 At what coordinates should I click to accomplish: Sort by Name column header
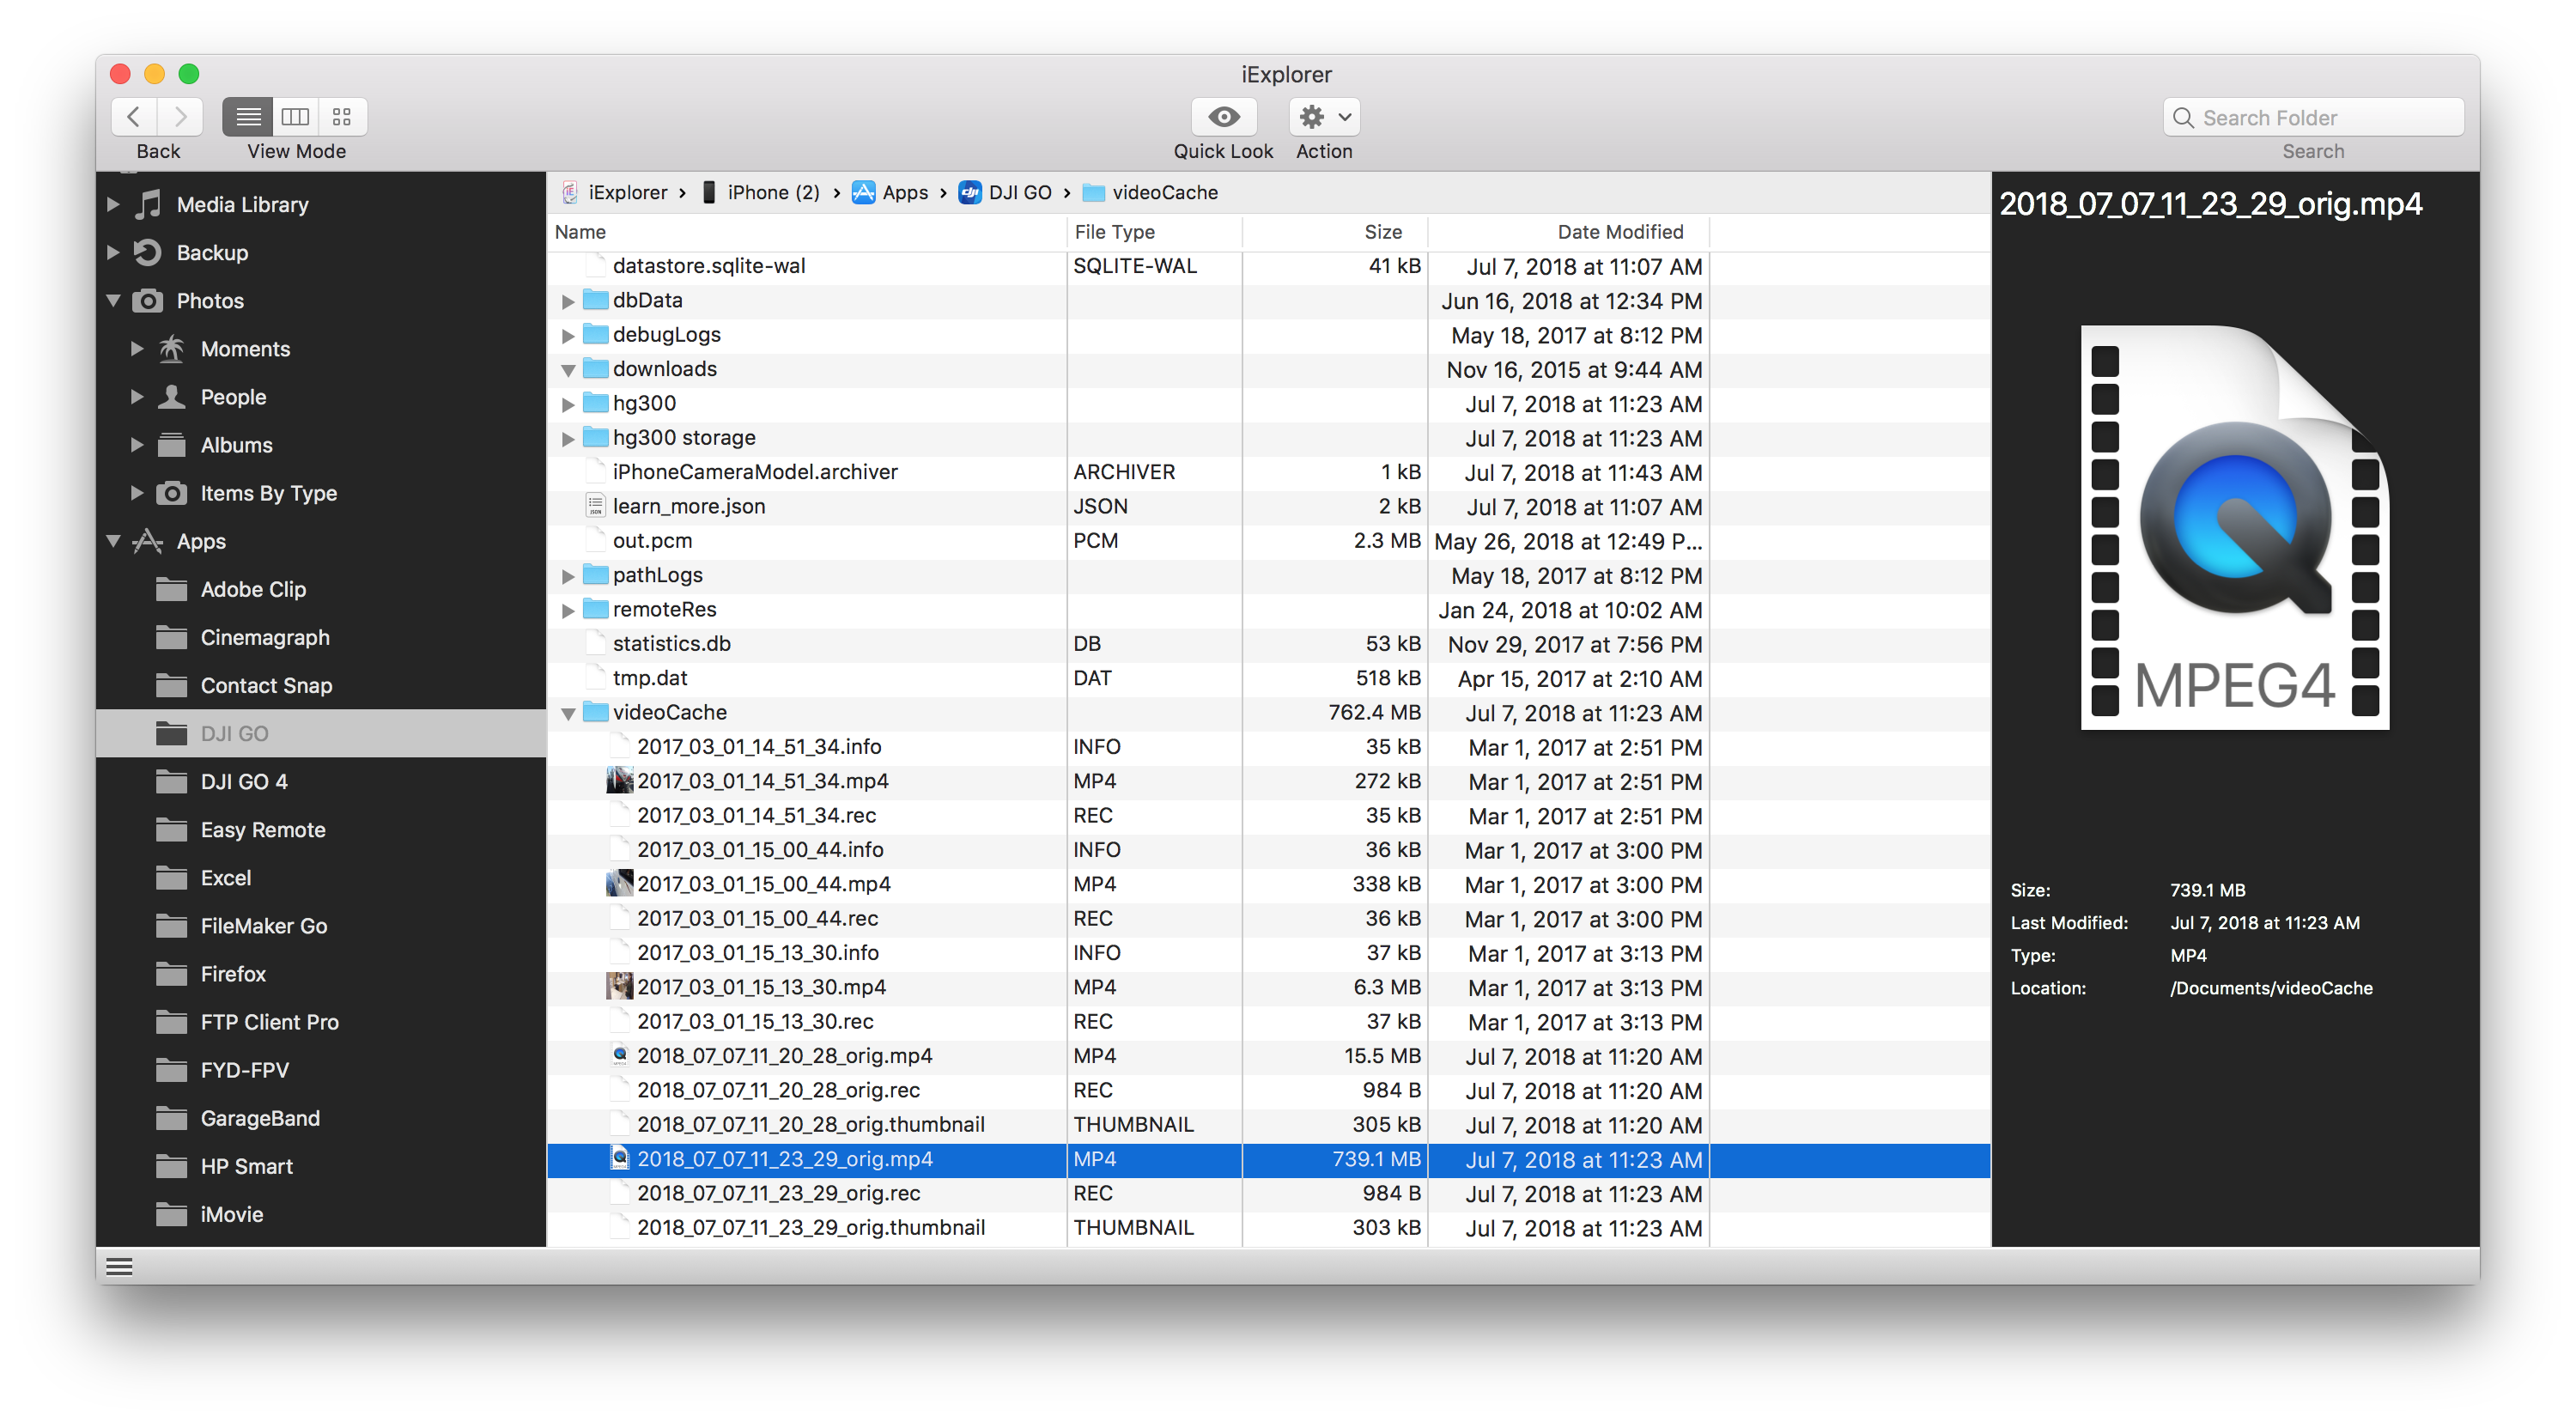(x=808, y=231)
